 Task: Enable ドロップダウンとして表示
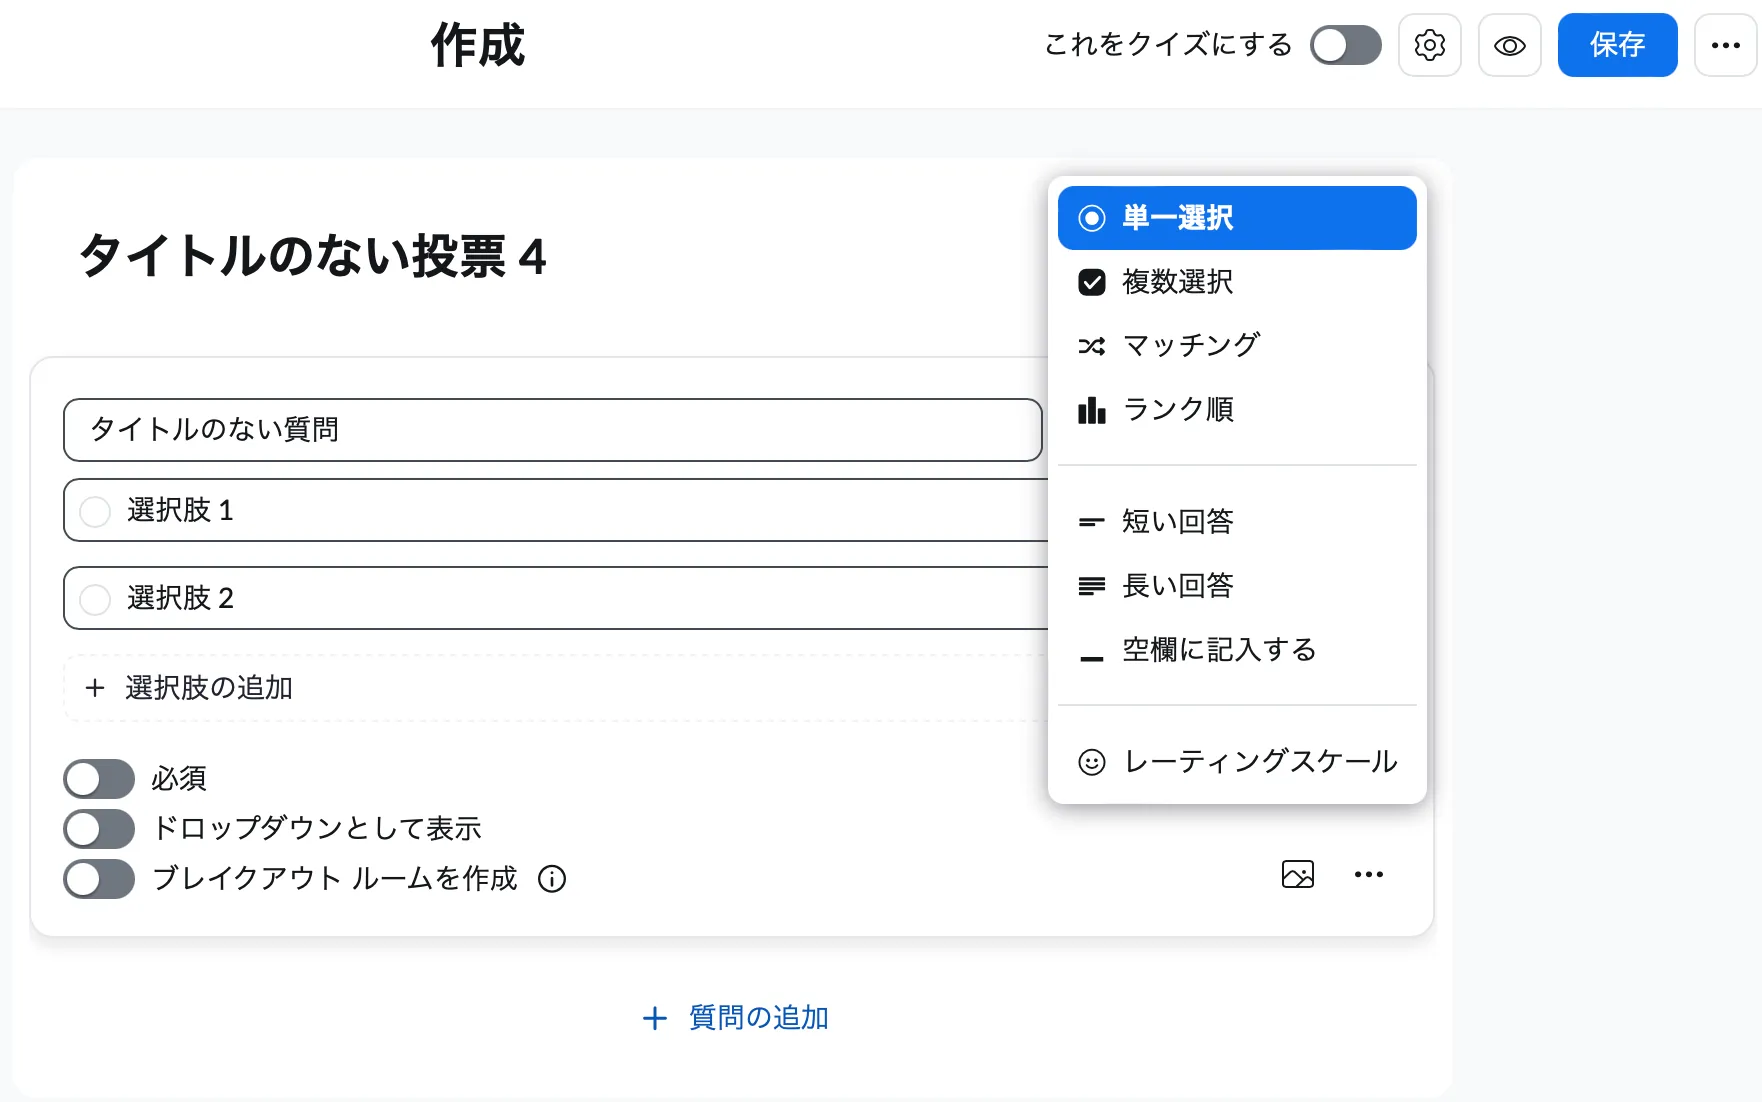98,828
